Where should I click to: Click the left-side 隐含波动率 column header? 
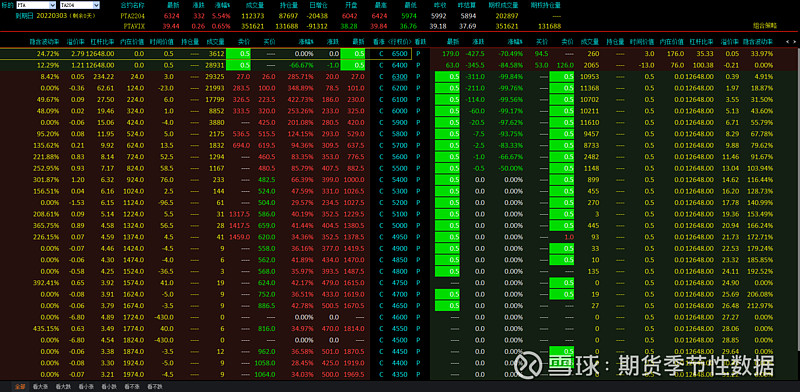coord(45,41)
